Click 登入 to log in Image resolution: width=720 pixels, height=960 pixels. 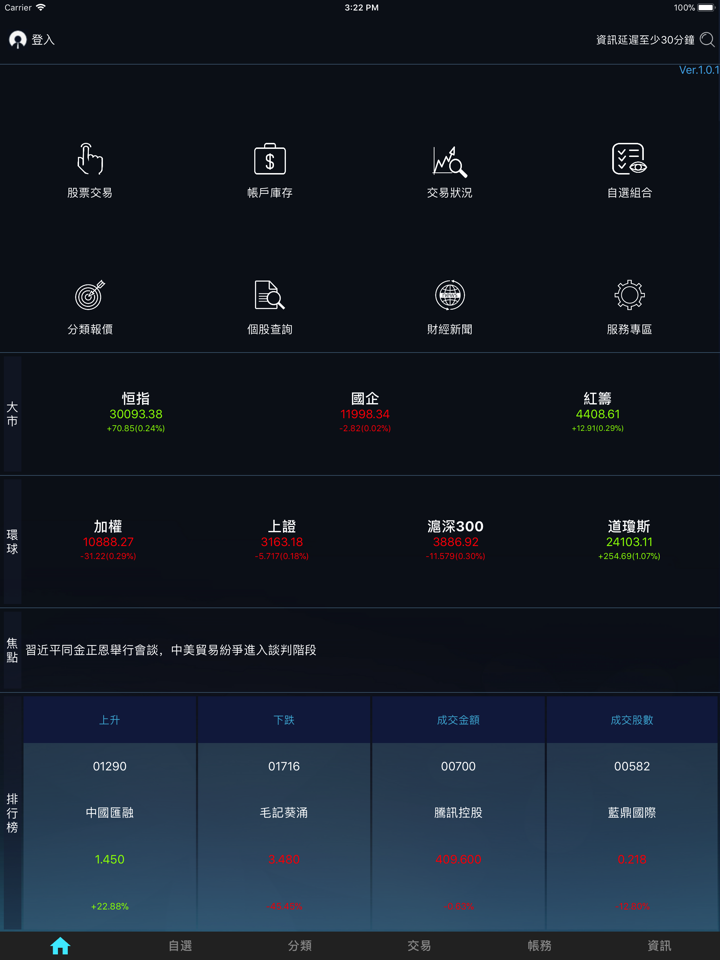click(x=32, y=40)
